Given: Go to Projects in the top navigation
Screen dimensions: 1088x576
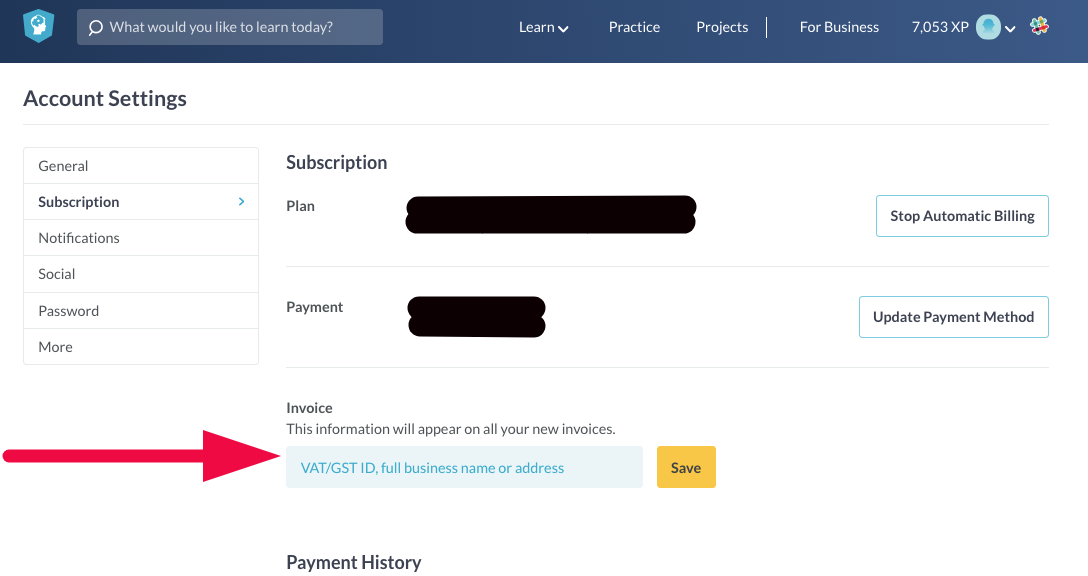Looking at the screenshot, I should pyautogui.click(x=722, y=27).
